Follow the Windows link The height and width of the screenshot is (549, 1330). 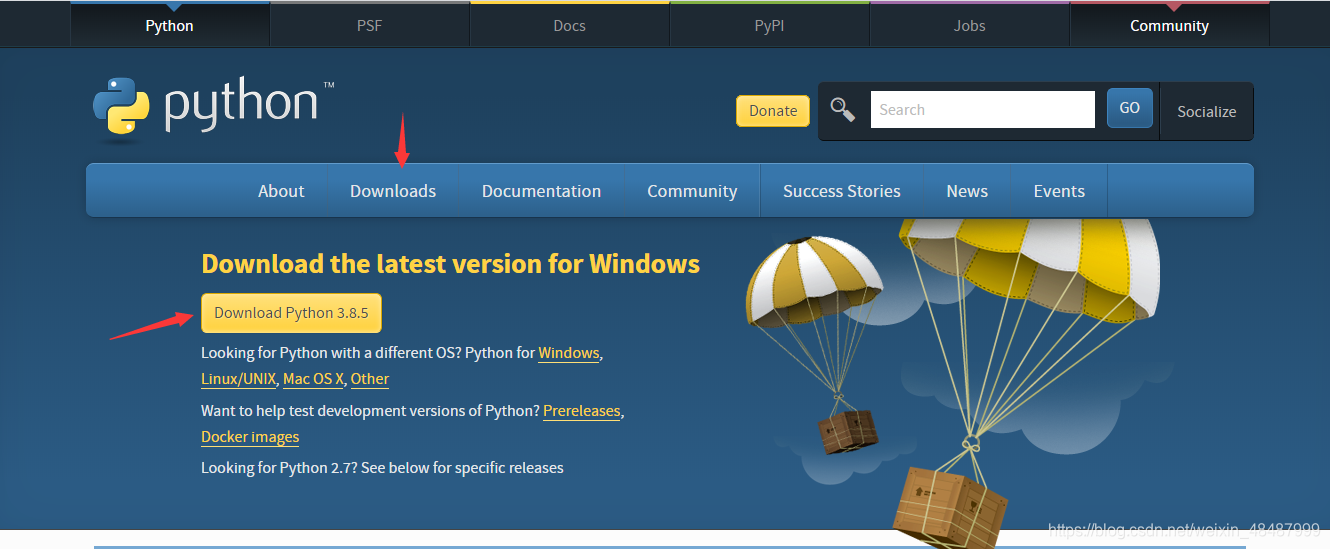point(569,353)
